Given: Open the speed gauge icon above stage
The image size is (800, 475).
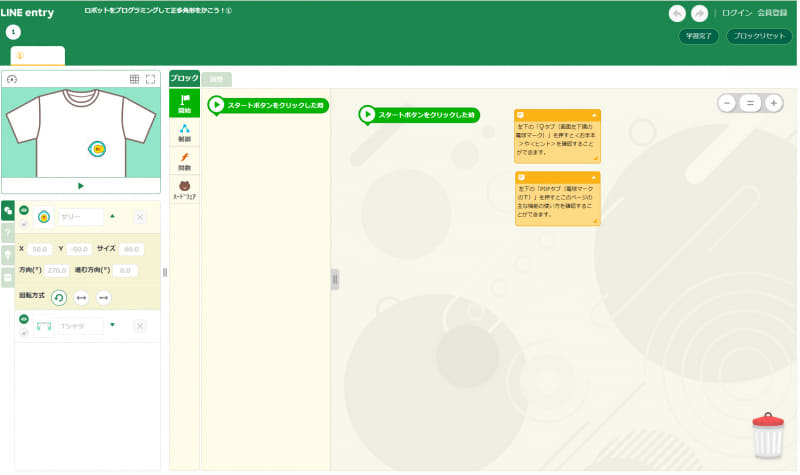Looking at the screenshot, I should 12,79.
